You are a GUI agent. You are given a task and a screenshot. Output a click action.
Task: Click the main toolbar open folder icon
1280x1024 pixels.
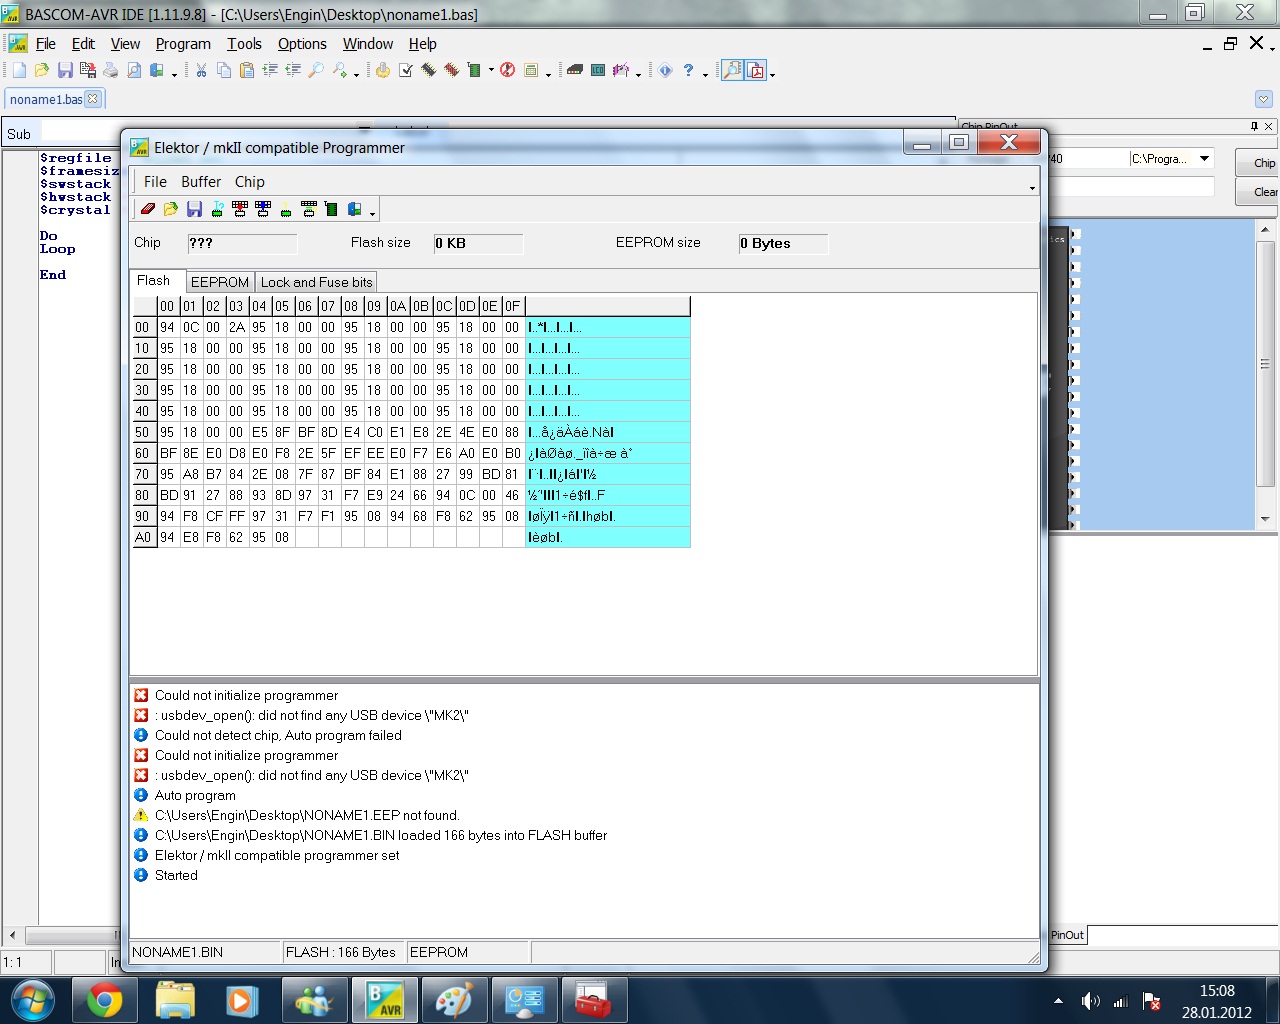(x=42, y=70)
